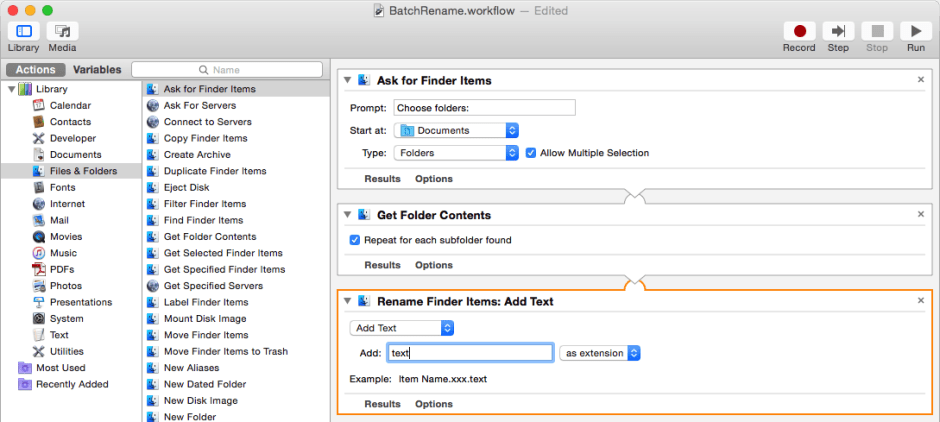Switch to the Variables tab

(x=97, y=70)
